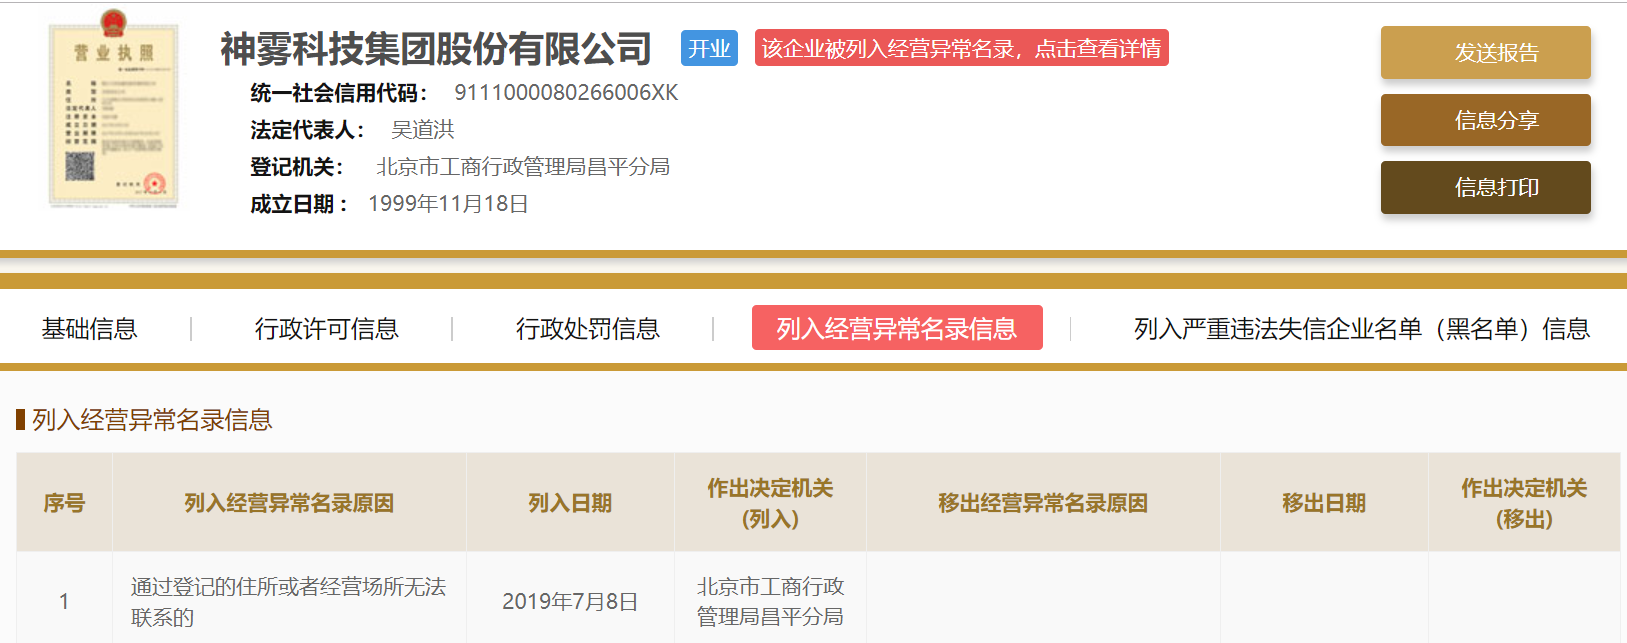Click the 列入日期 column header

point(570,502)
